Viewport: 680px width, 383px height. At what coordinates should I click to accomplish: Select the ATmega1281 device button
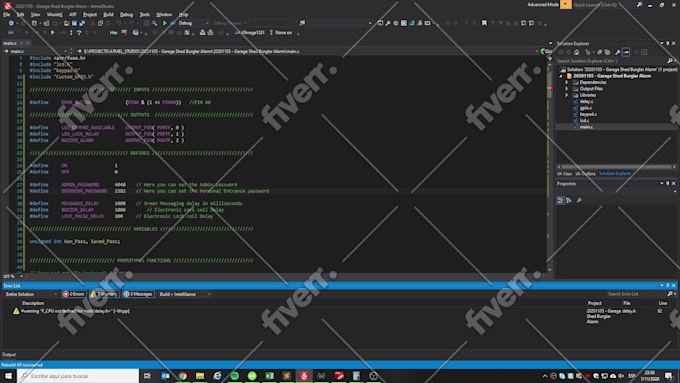pos(249,33)
